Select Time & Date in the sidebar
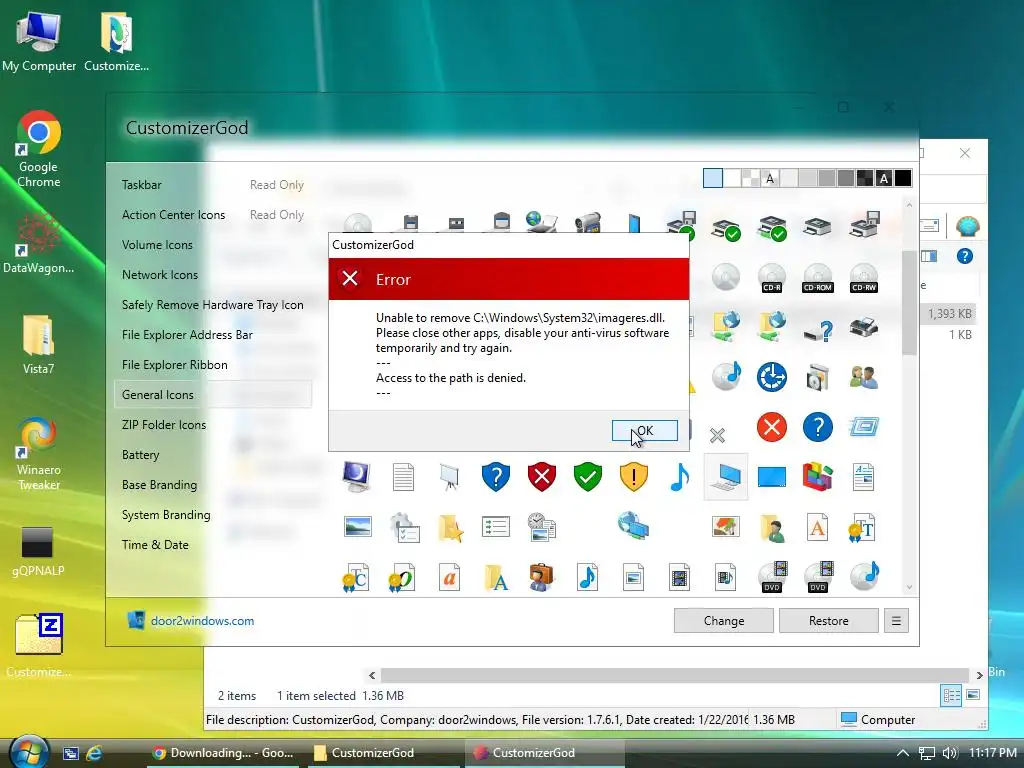 (155, 545)
